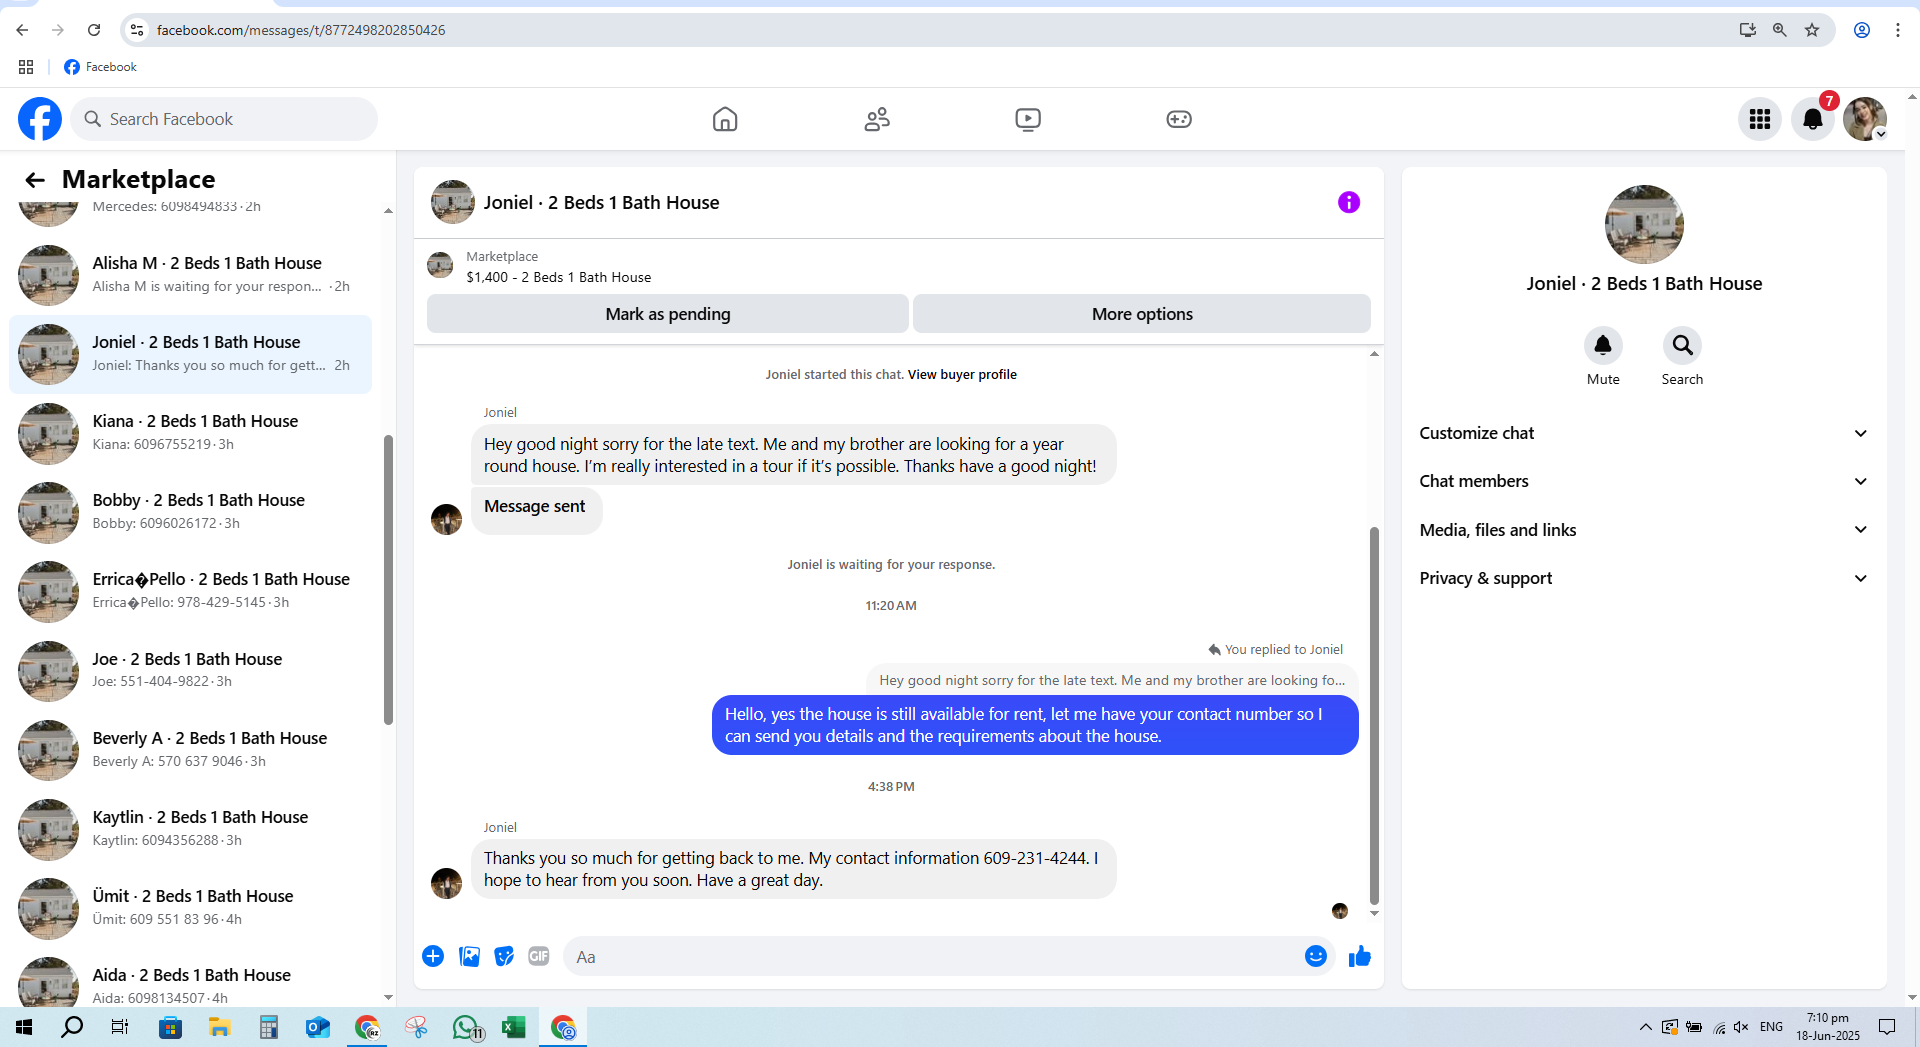Viewport: 1920px width, 1047px height.
Task: Choose a GIF in composer
Action: pos(539,957)
